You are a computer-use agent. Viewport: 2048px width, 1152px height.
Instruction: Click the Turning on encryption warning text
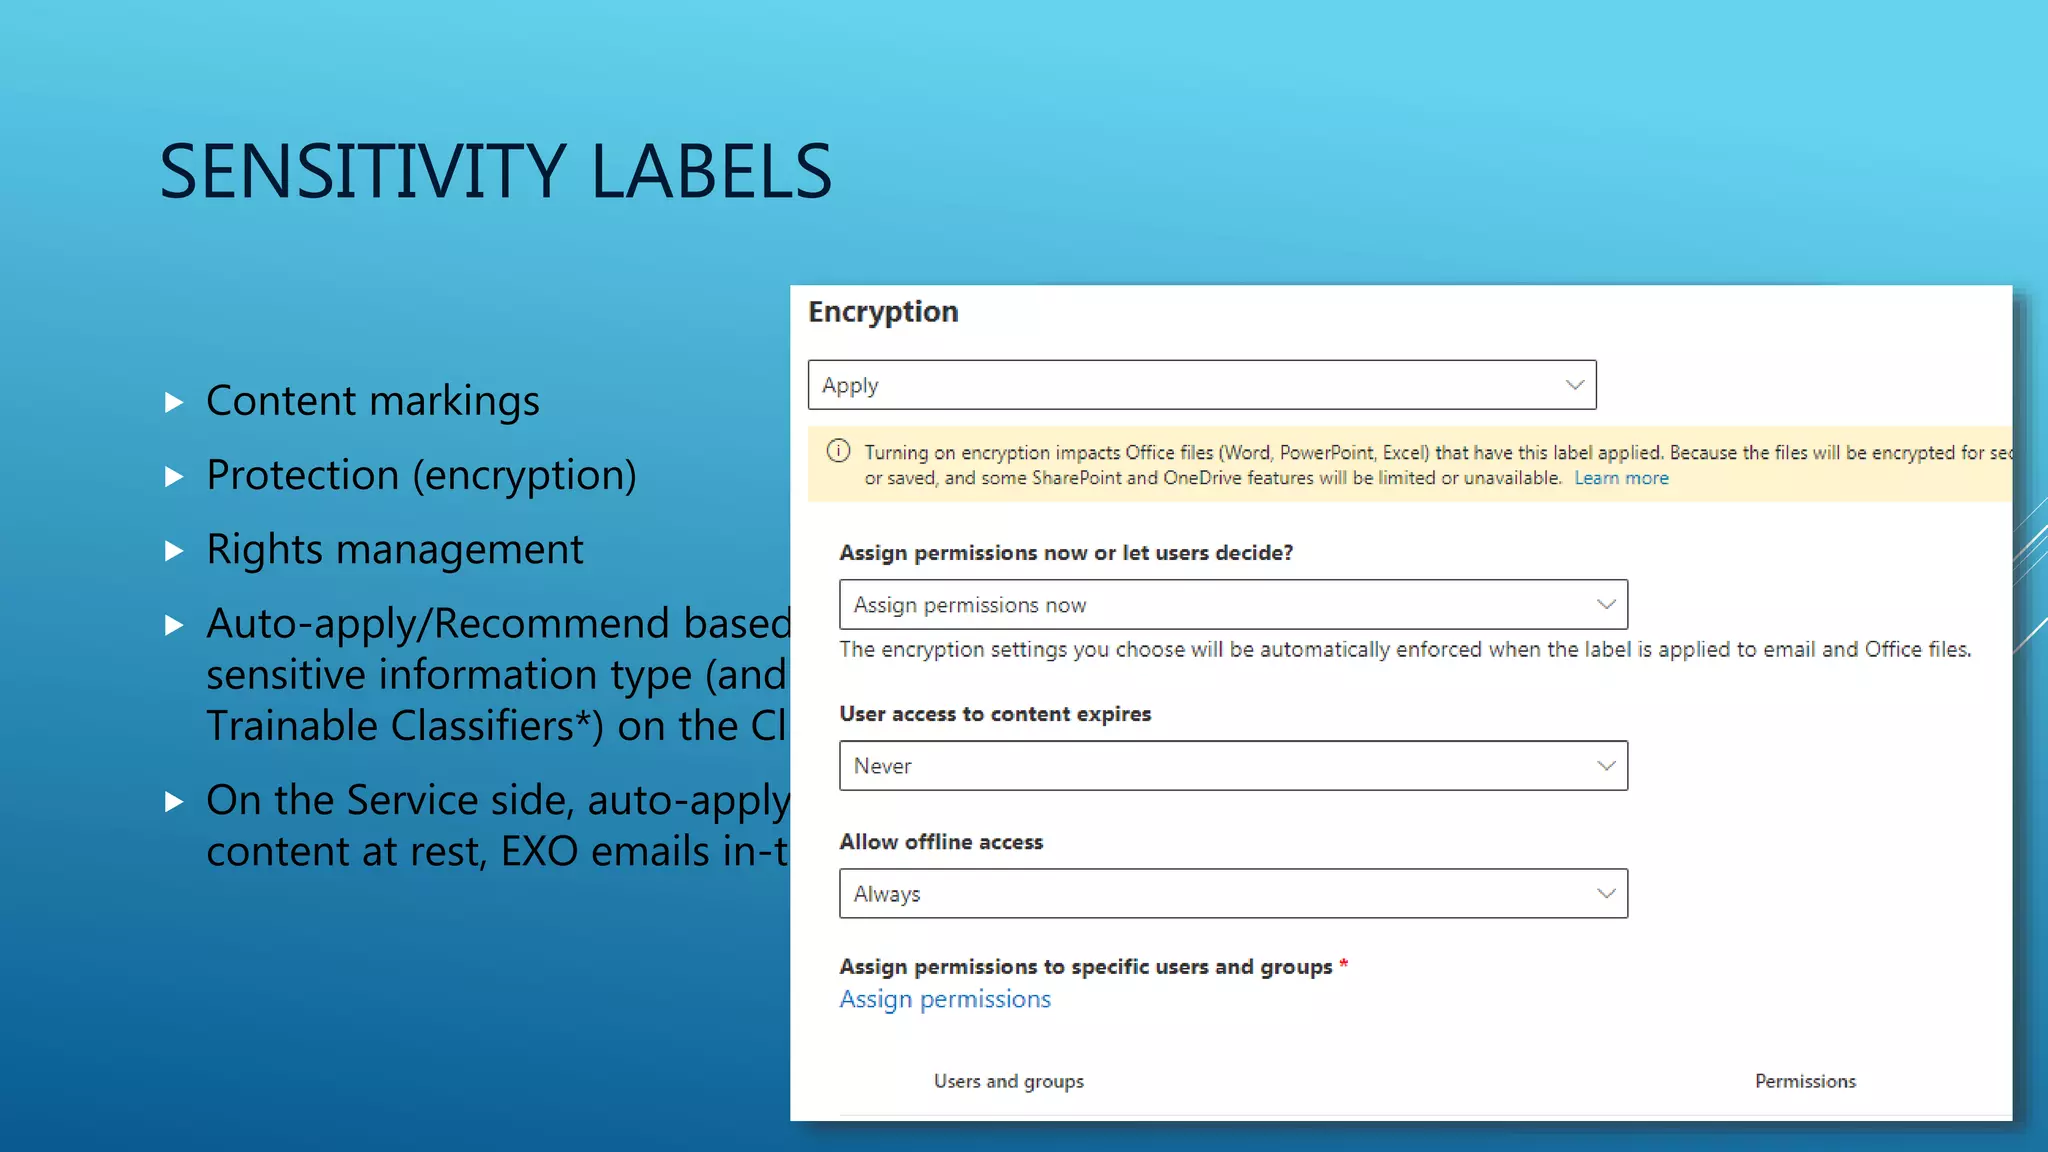[x=1438, y=465]
